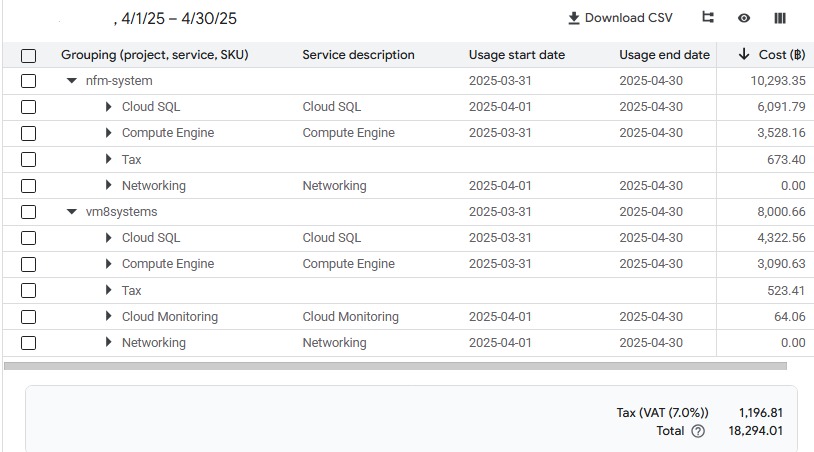Click the Total value 18,294.01

click(755, 431)
